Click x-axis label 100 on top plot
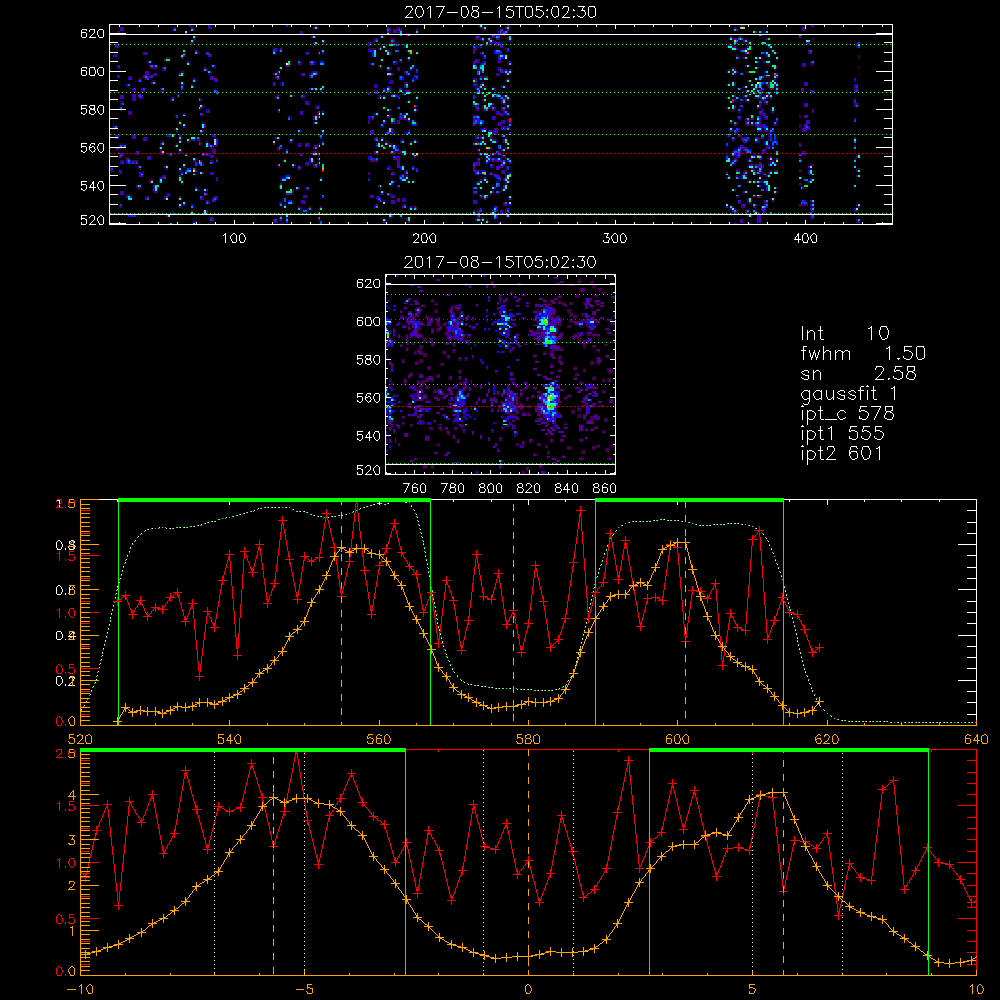Image resolution: width=1000 pixels, height=1000 pixels. coord(234,239)
